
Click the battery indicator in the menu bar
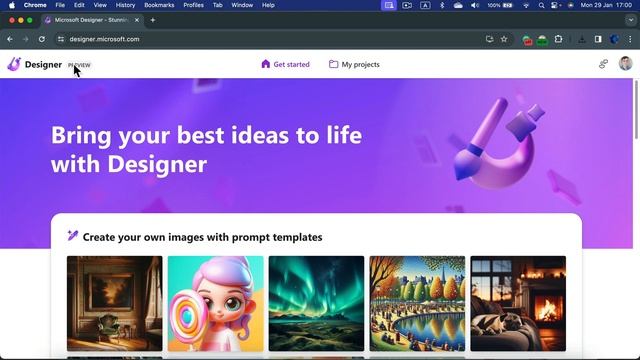500,5
